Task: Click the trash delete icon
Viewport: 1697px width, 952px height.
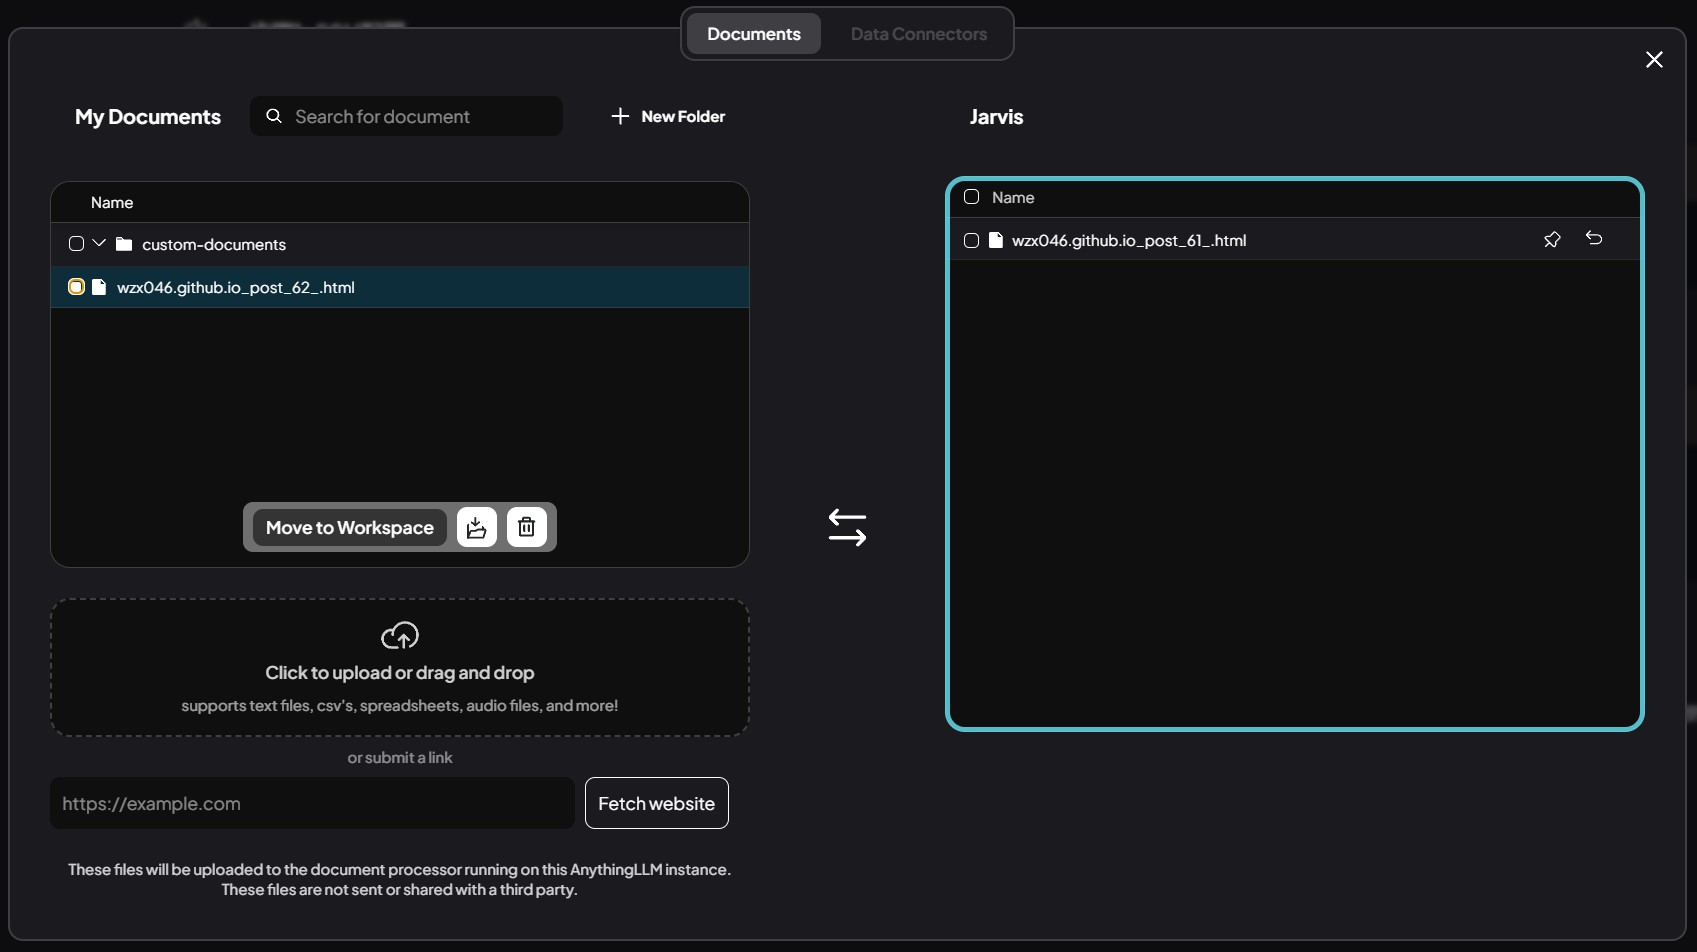Action: (527, 527)
